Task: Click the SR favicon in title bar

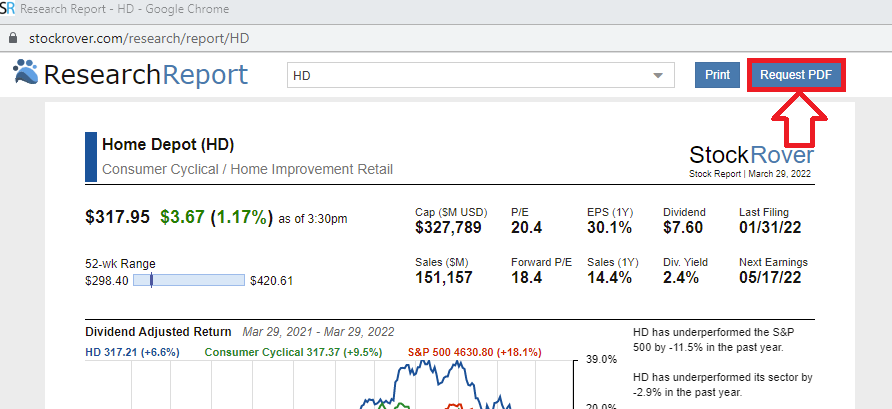Action: click(7, 9)
